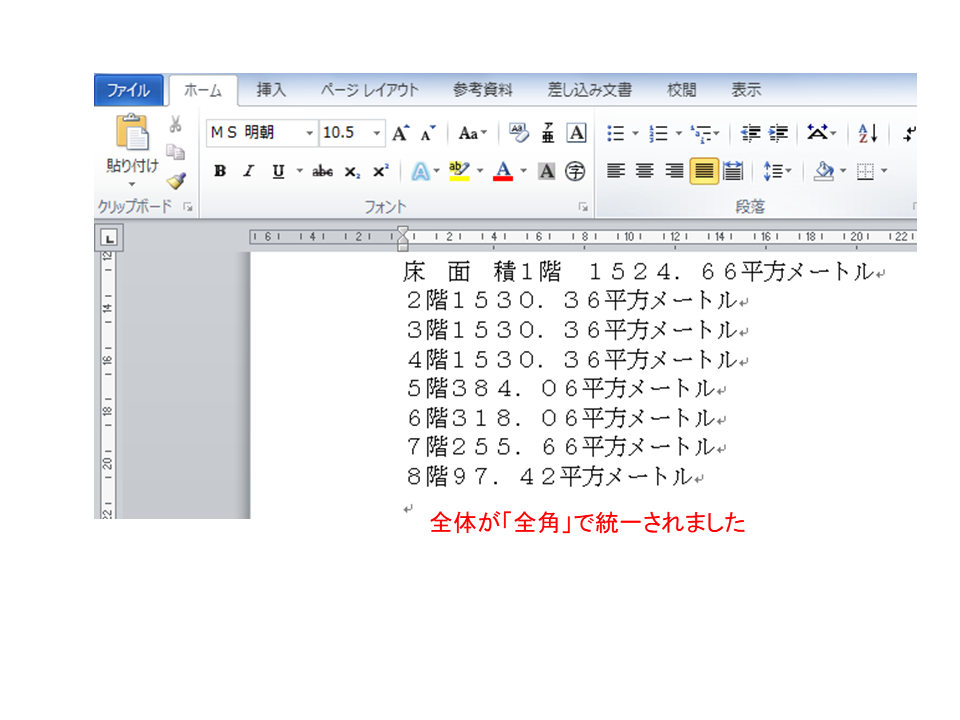Open the ページ レイアウト tab
Viewport: 960px width, 720px height.
pos(369,90)
